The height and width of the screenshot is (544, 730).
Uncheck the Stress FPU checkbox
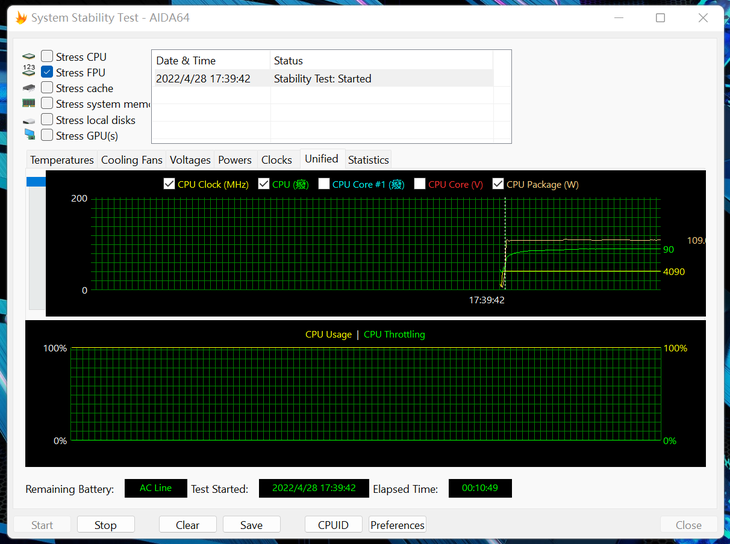[x=47, y=72]
